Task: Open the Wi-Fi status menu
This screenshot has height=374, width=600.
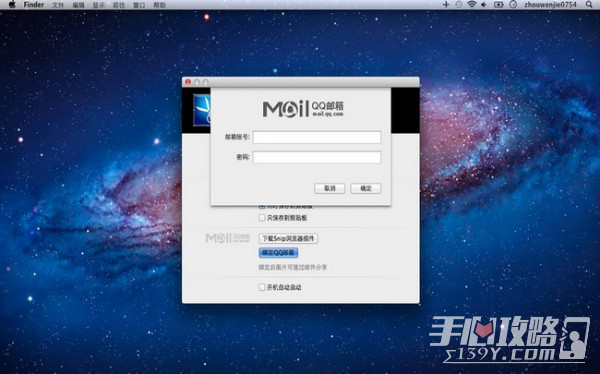Action: point(472,5)
